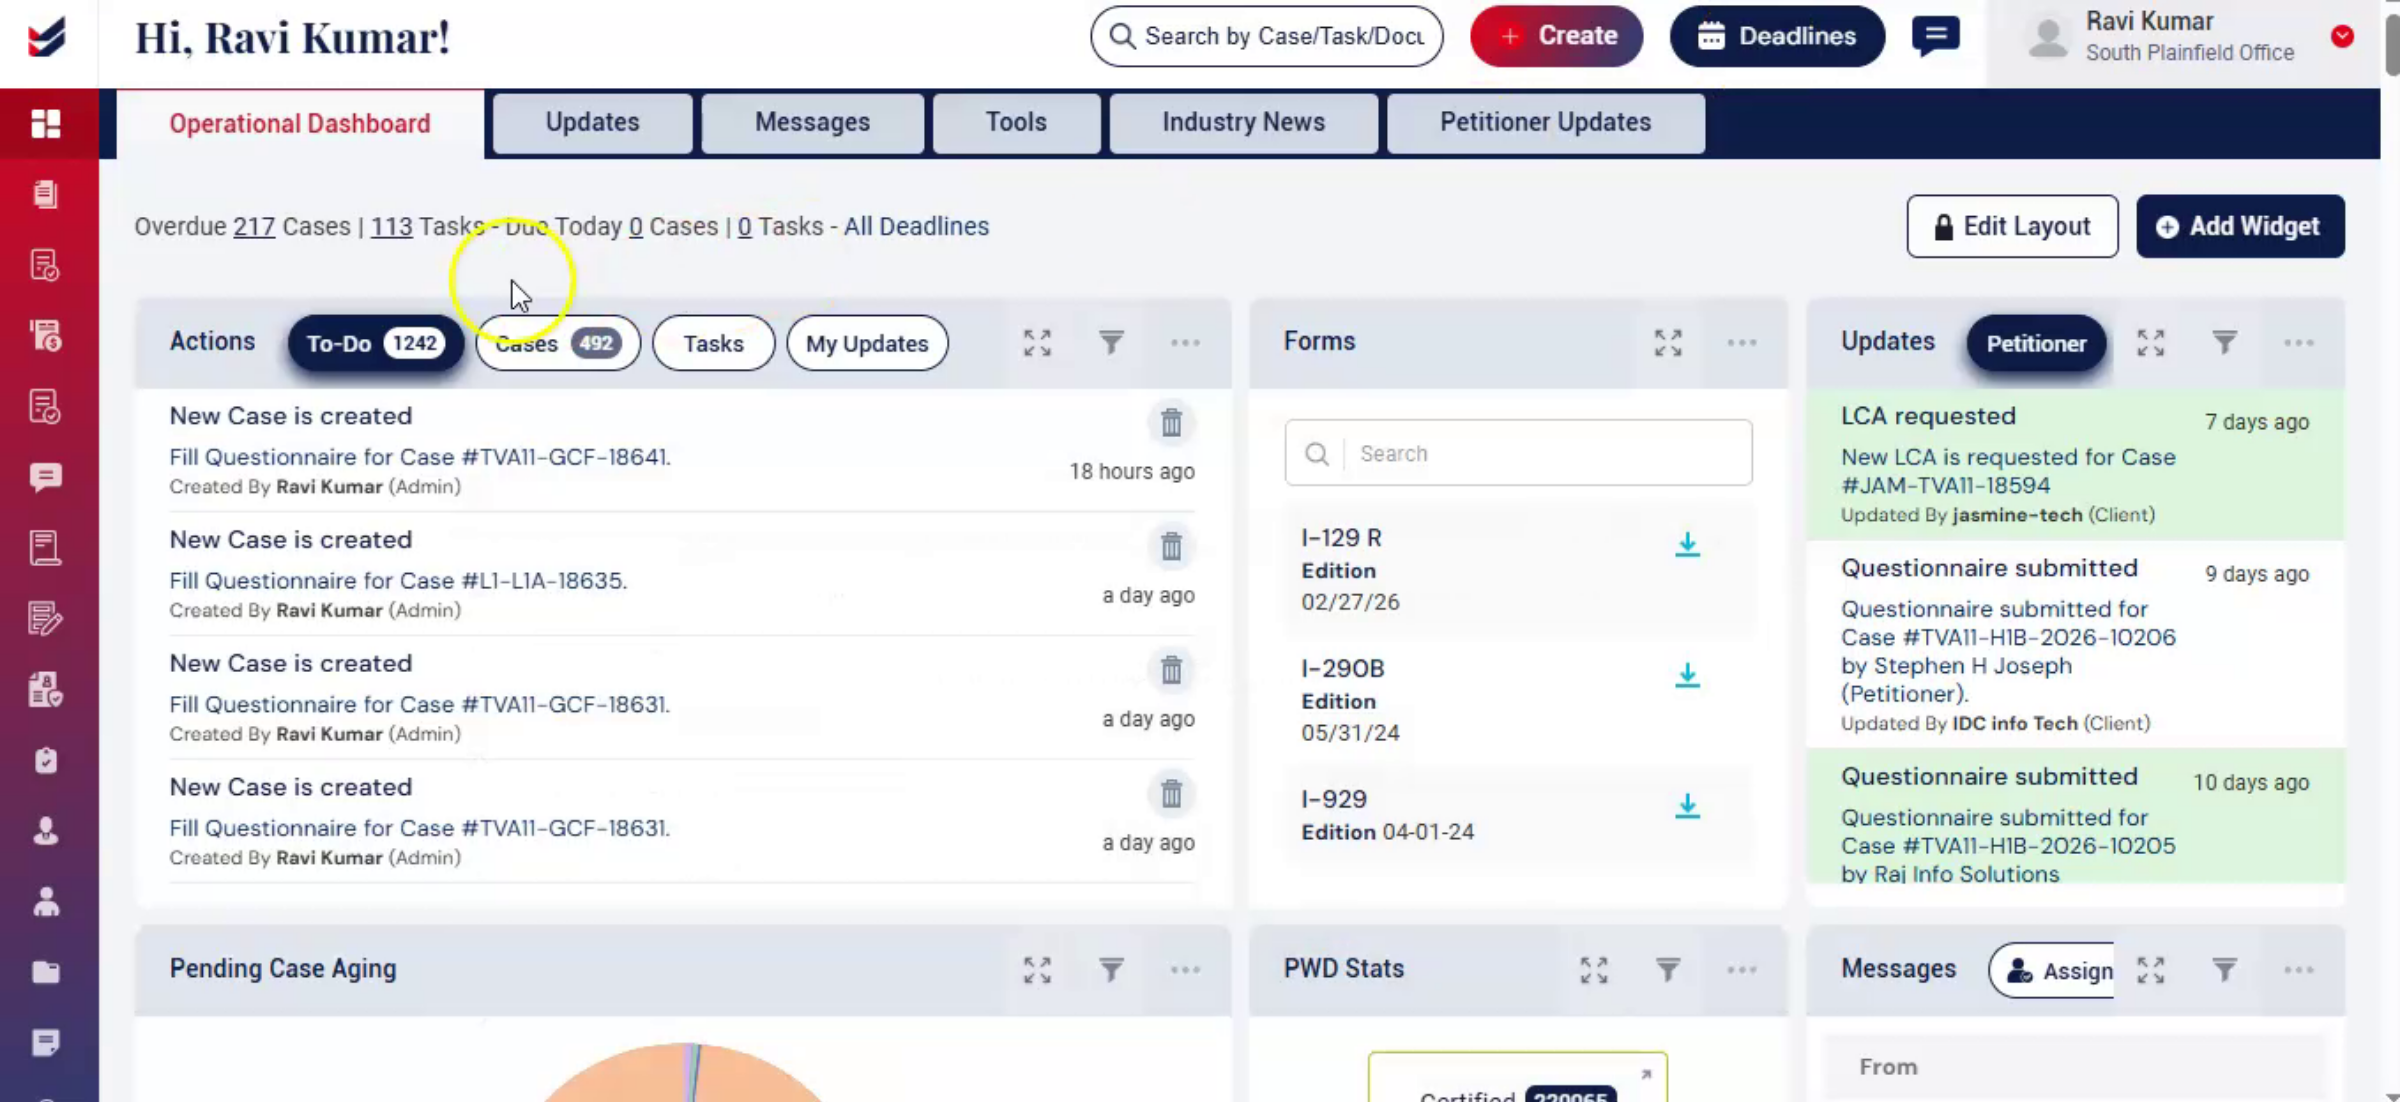Click the red dropdown arrow beside Ravi Kumar
The width and height of the screenshot is (2400, 1102).
coord(2342,36)
